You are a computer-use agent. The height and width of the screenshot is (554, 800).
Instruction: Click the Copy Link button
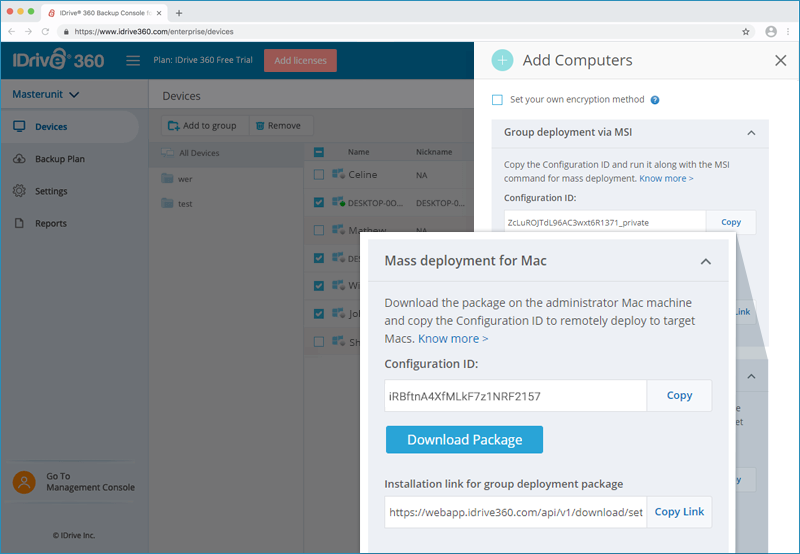679,512
